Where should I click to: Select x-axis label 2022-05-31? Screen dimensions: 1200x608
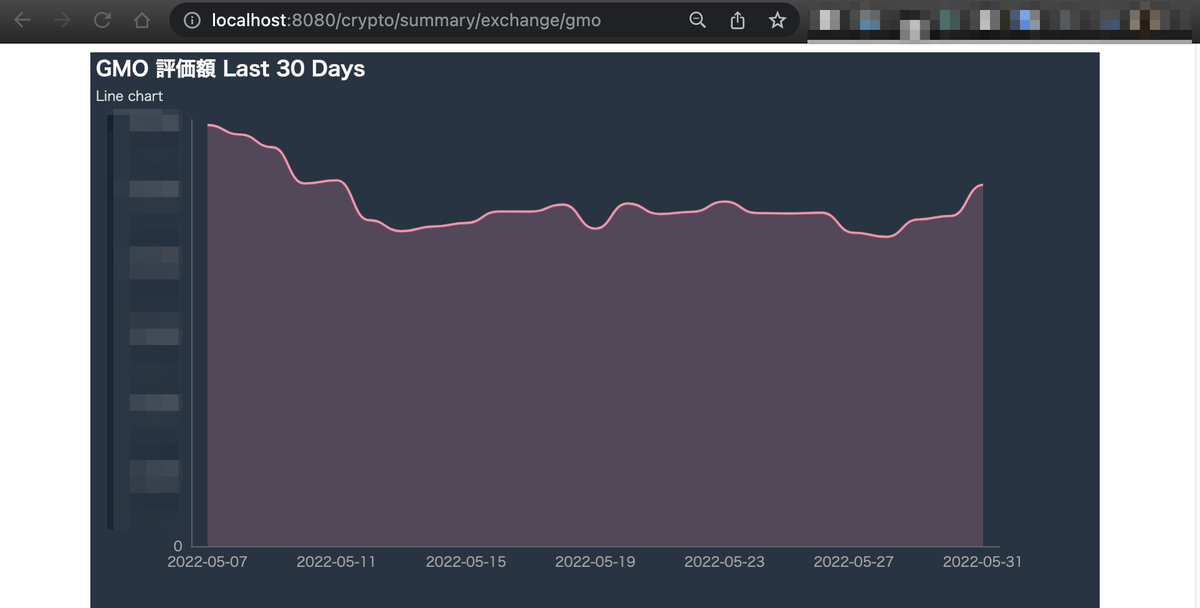(x=982, y=562)
